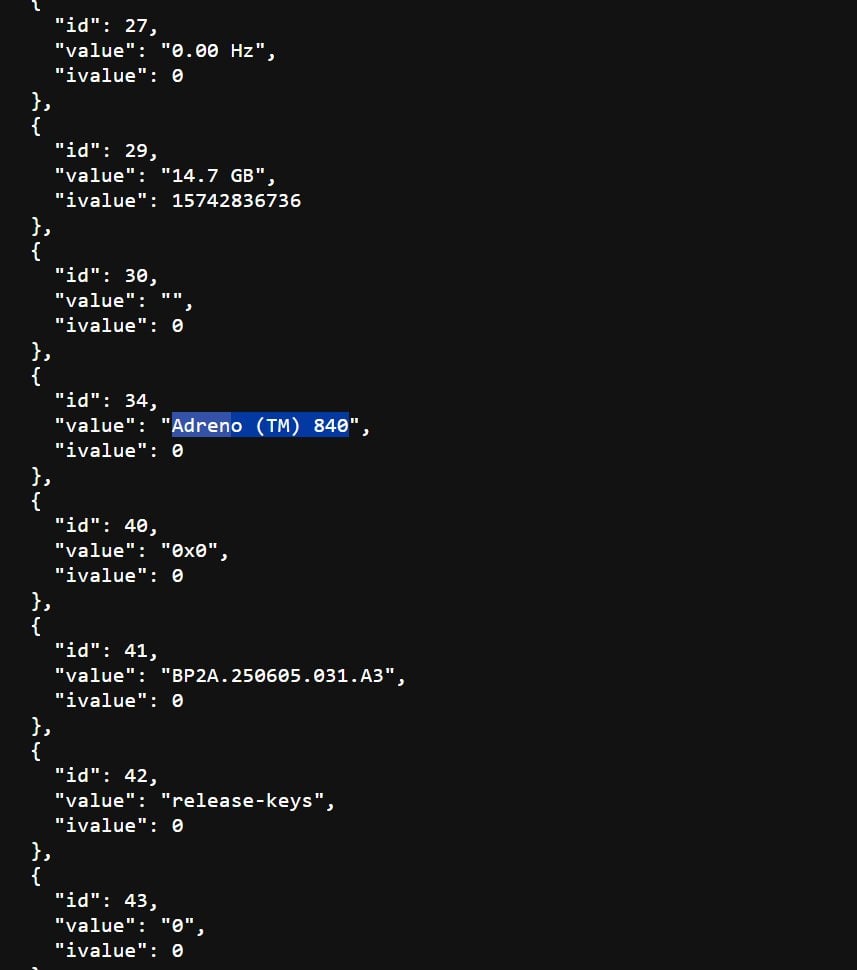Click the "id": 41 line
The image size is (857, 970).
[x=106, y=651]
